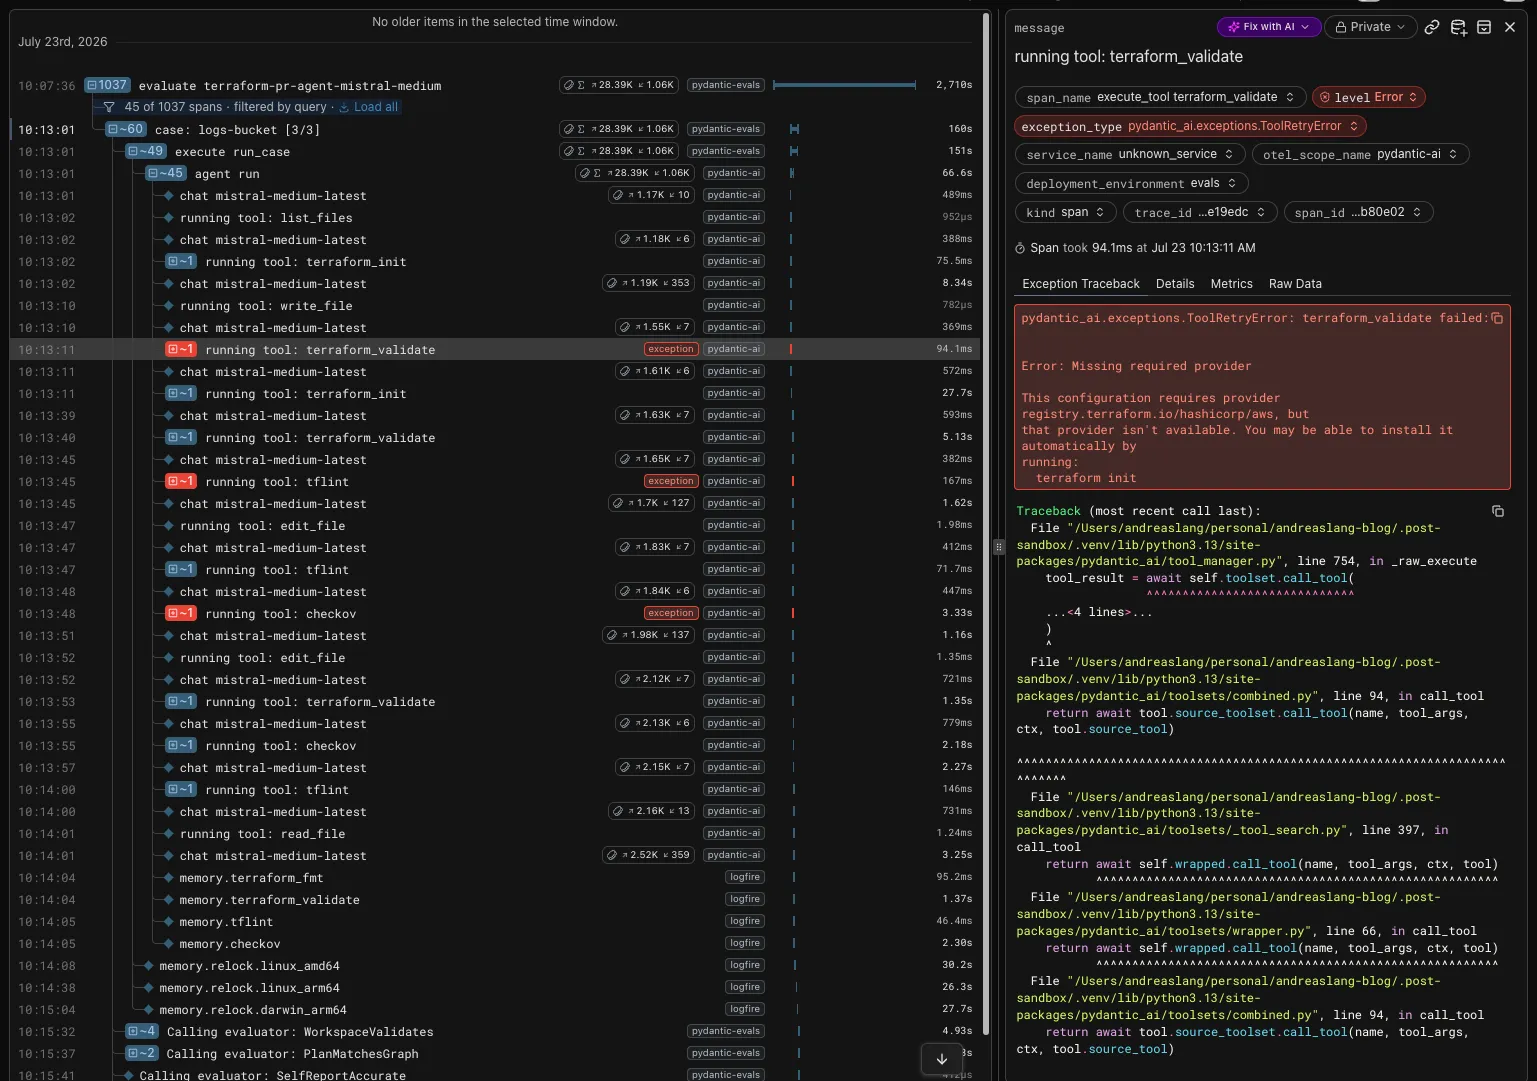The image size is (1537, 1081).
Task: Select the memory.tflint row
Action: pyautogui.click(x=495, y=921)
